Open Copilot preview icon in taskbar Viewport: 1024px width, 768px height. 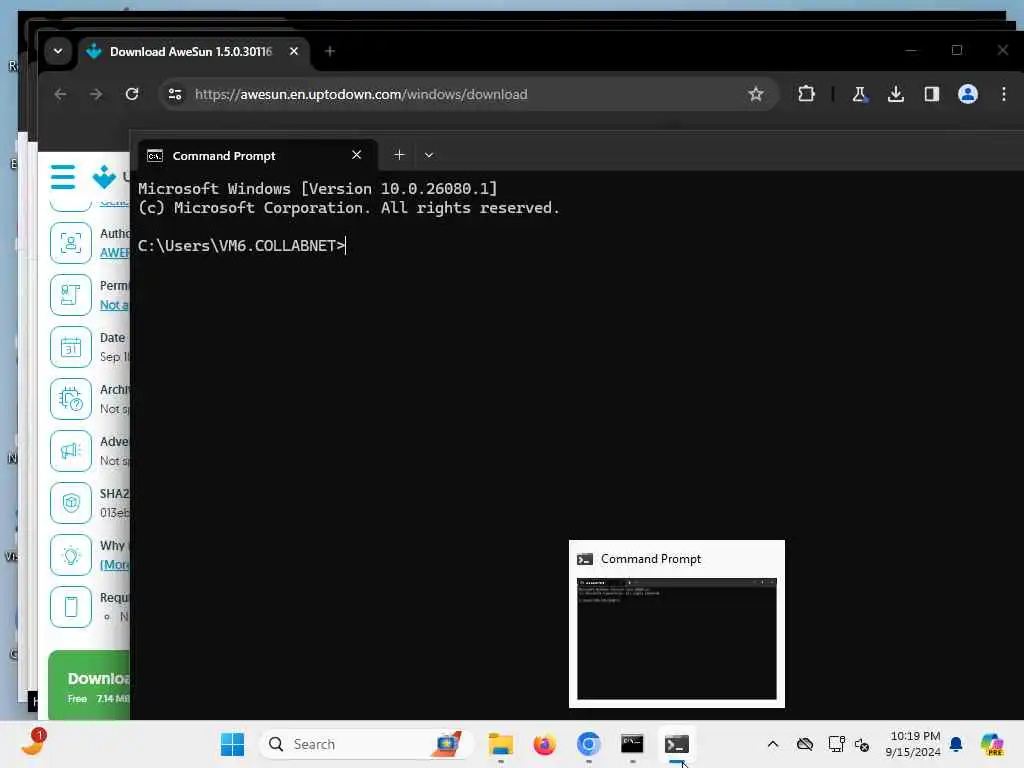coord(991,744)
